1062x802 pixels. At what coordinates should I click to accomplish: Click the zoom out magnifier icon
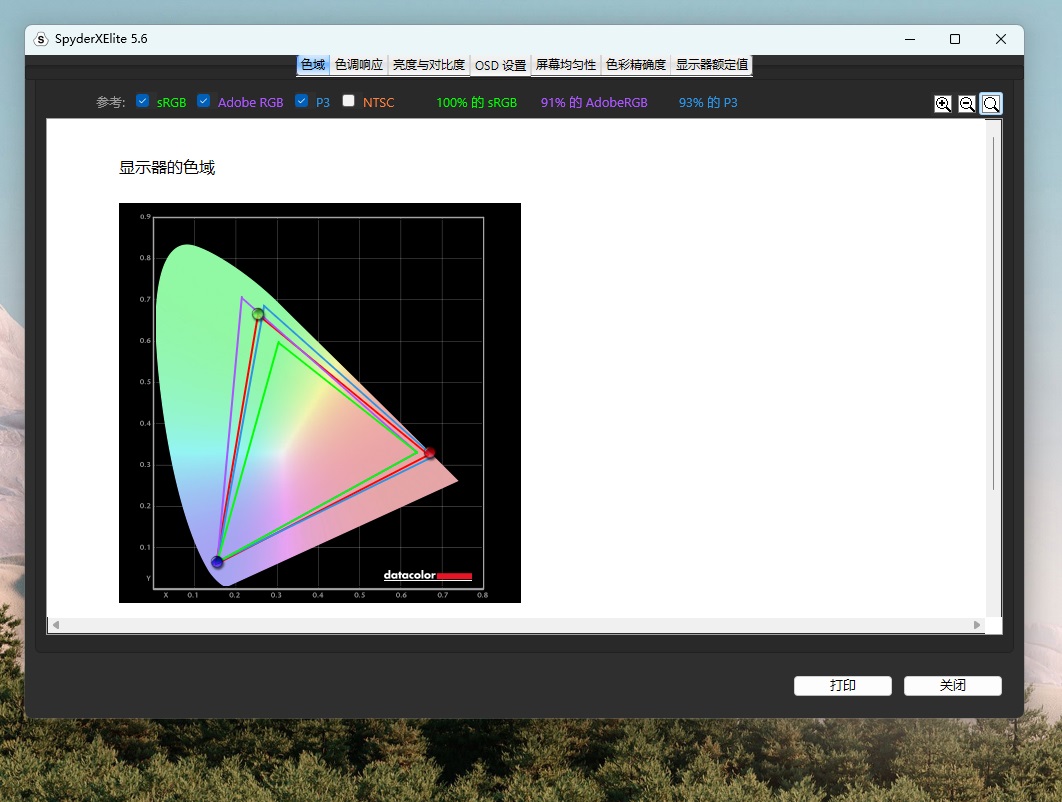(967, 104)
